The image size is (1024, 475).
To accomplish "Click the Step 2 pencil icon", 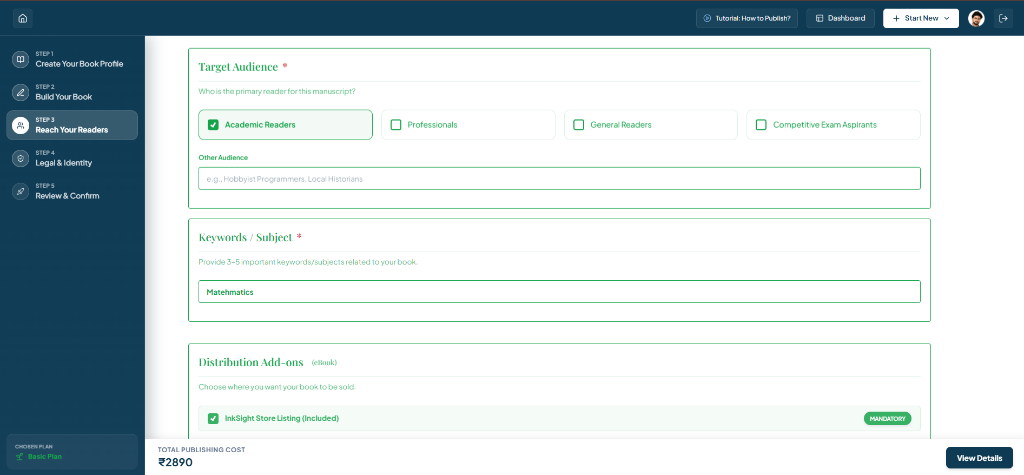I will pos(21,92).
